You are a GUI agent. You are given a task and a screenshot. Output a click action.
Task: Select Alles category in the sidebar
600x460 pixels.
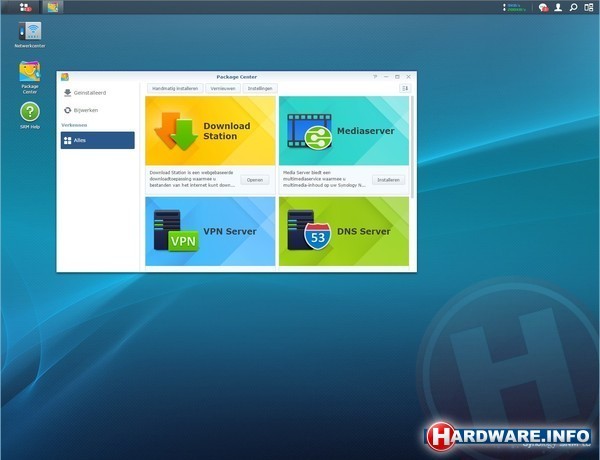(x=98, y=140)
